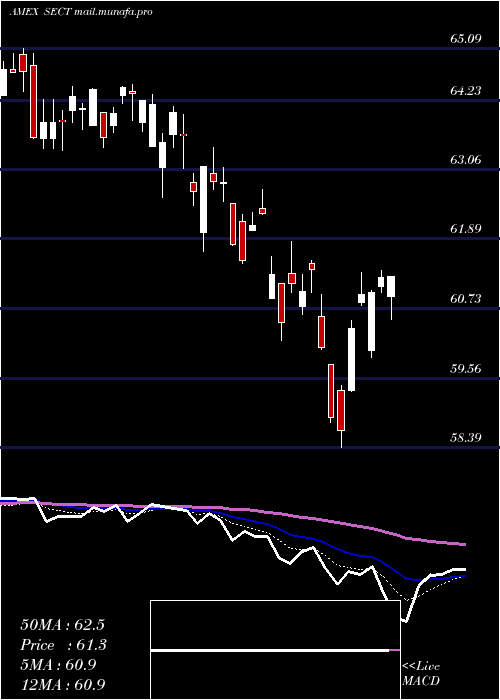The width and height of the screenshot is (500, 700).
Task: Click the 12MA : 60.9 readout
Action: point(62,684)
